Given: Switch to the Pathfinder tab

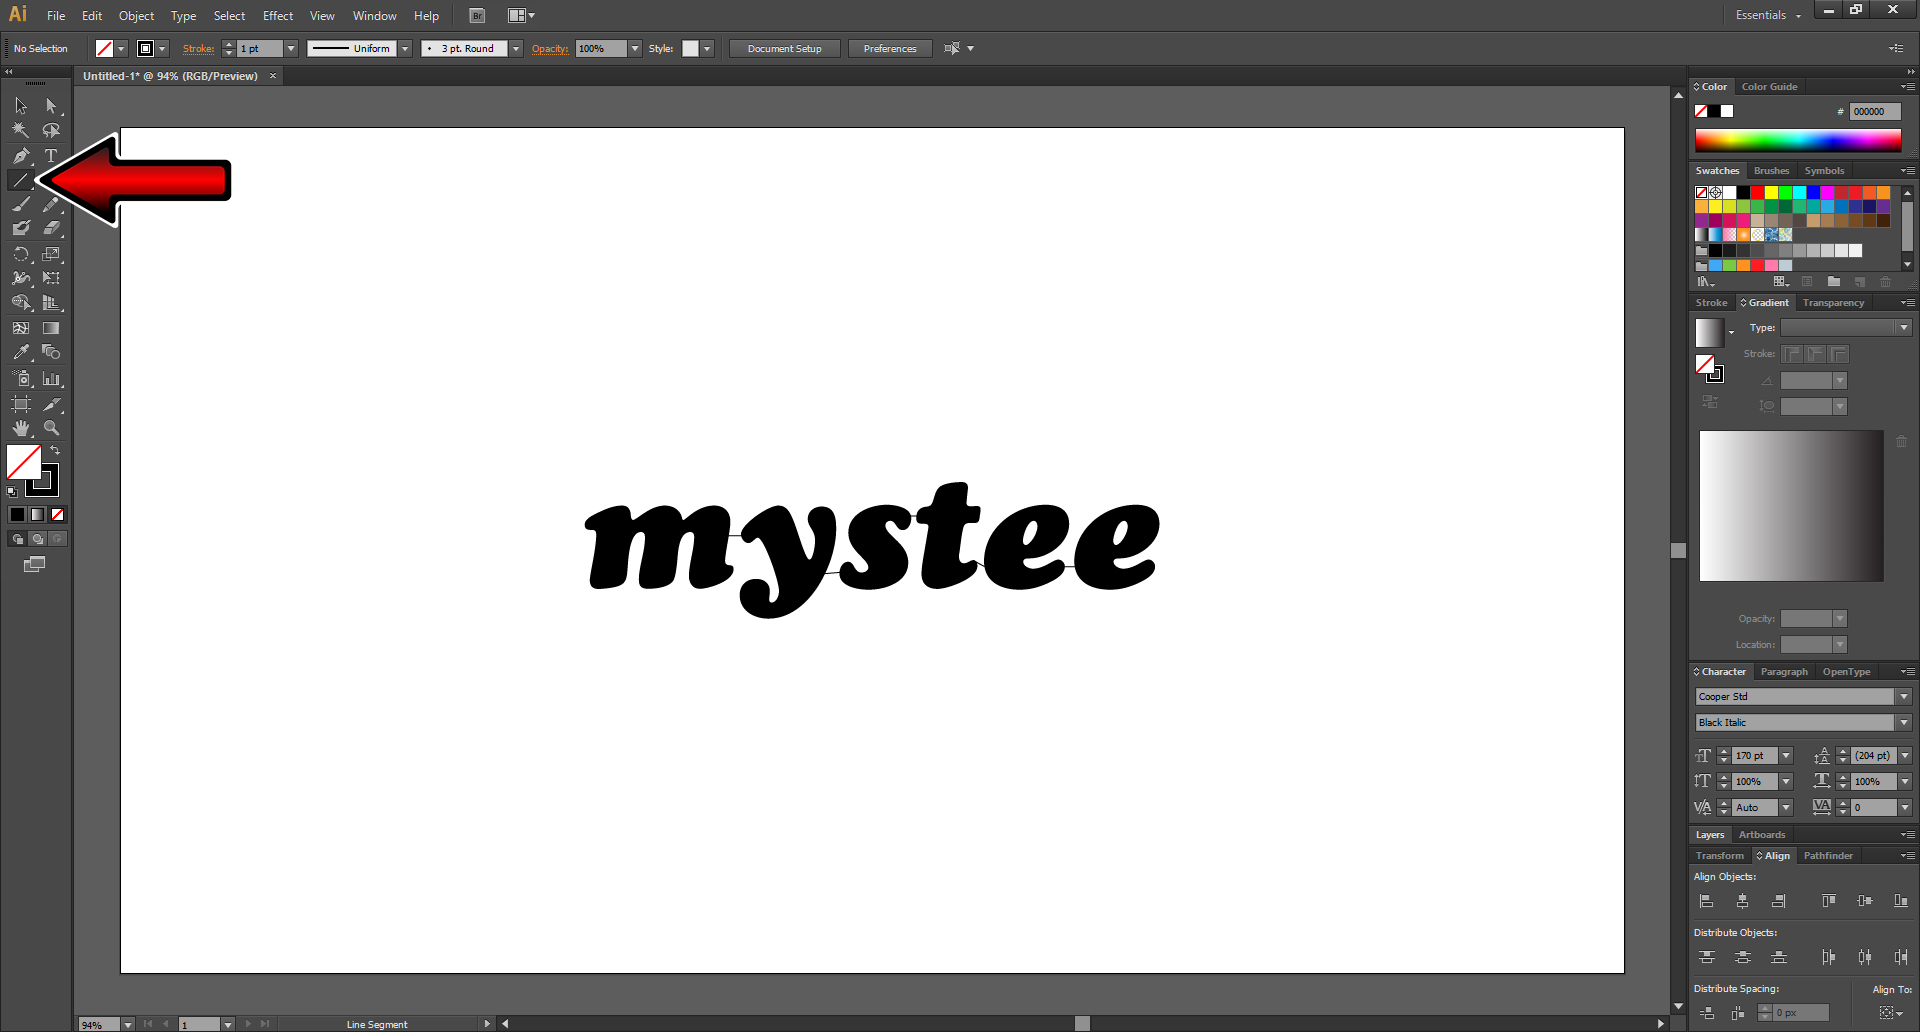Looking at the screenshot, I should click(x=1828, y=856).
